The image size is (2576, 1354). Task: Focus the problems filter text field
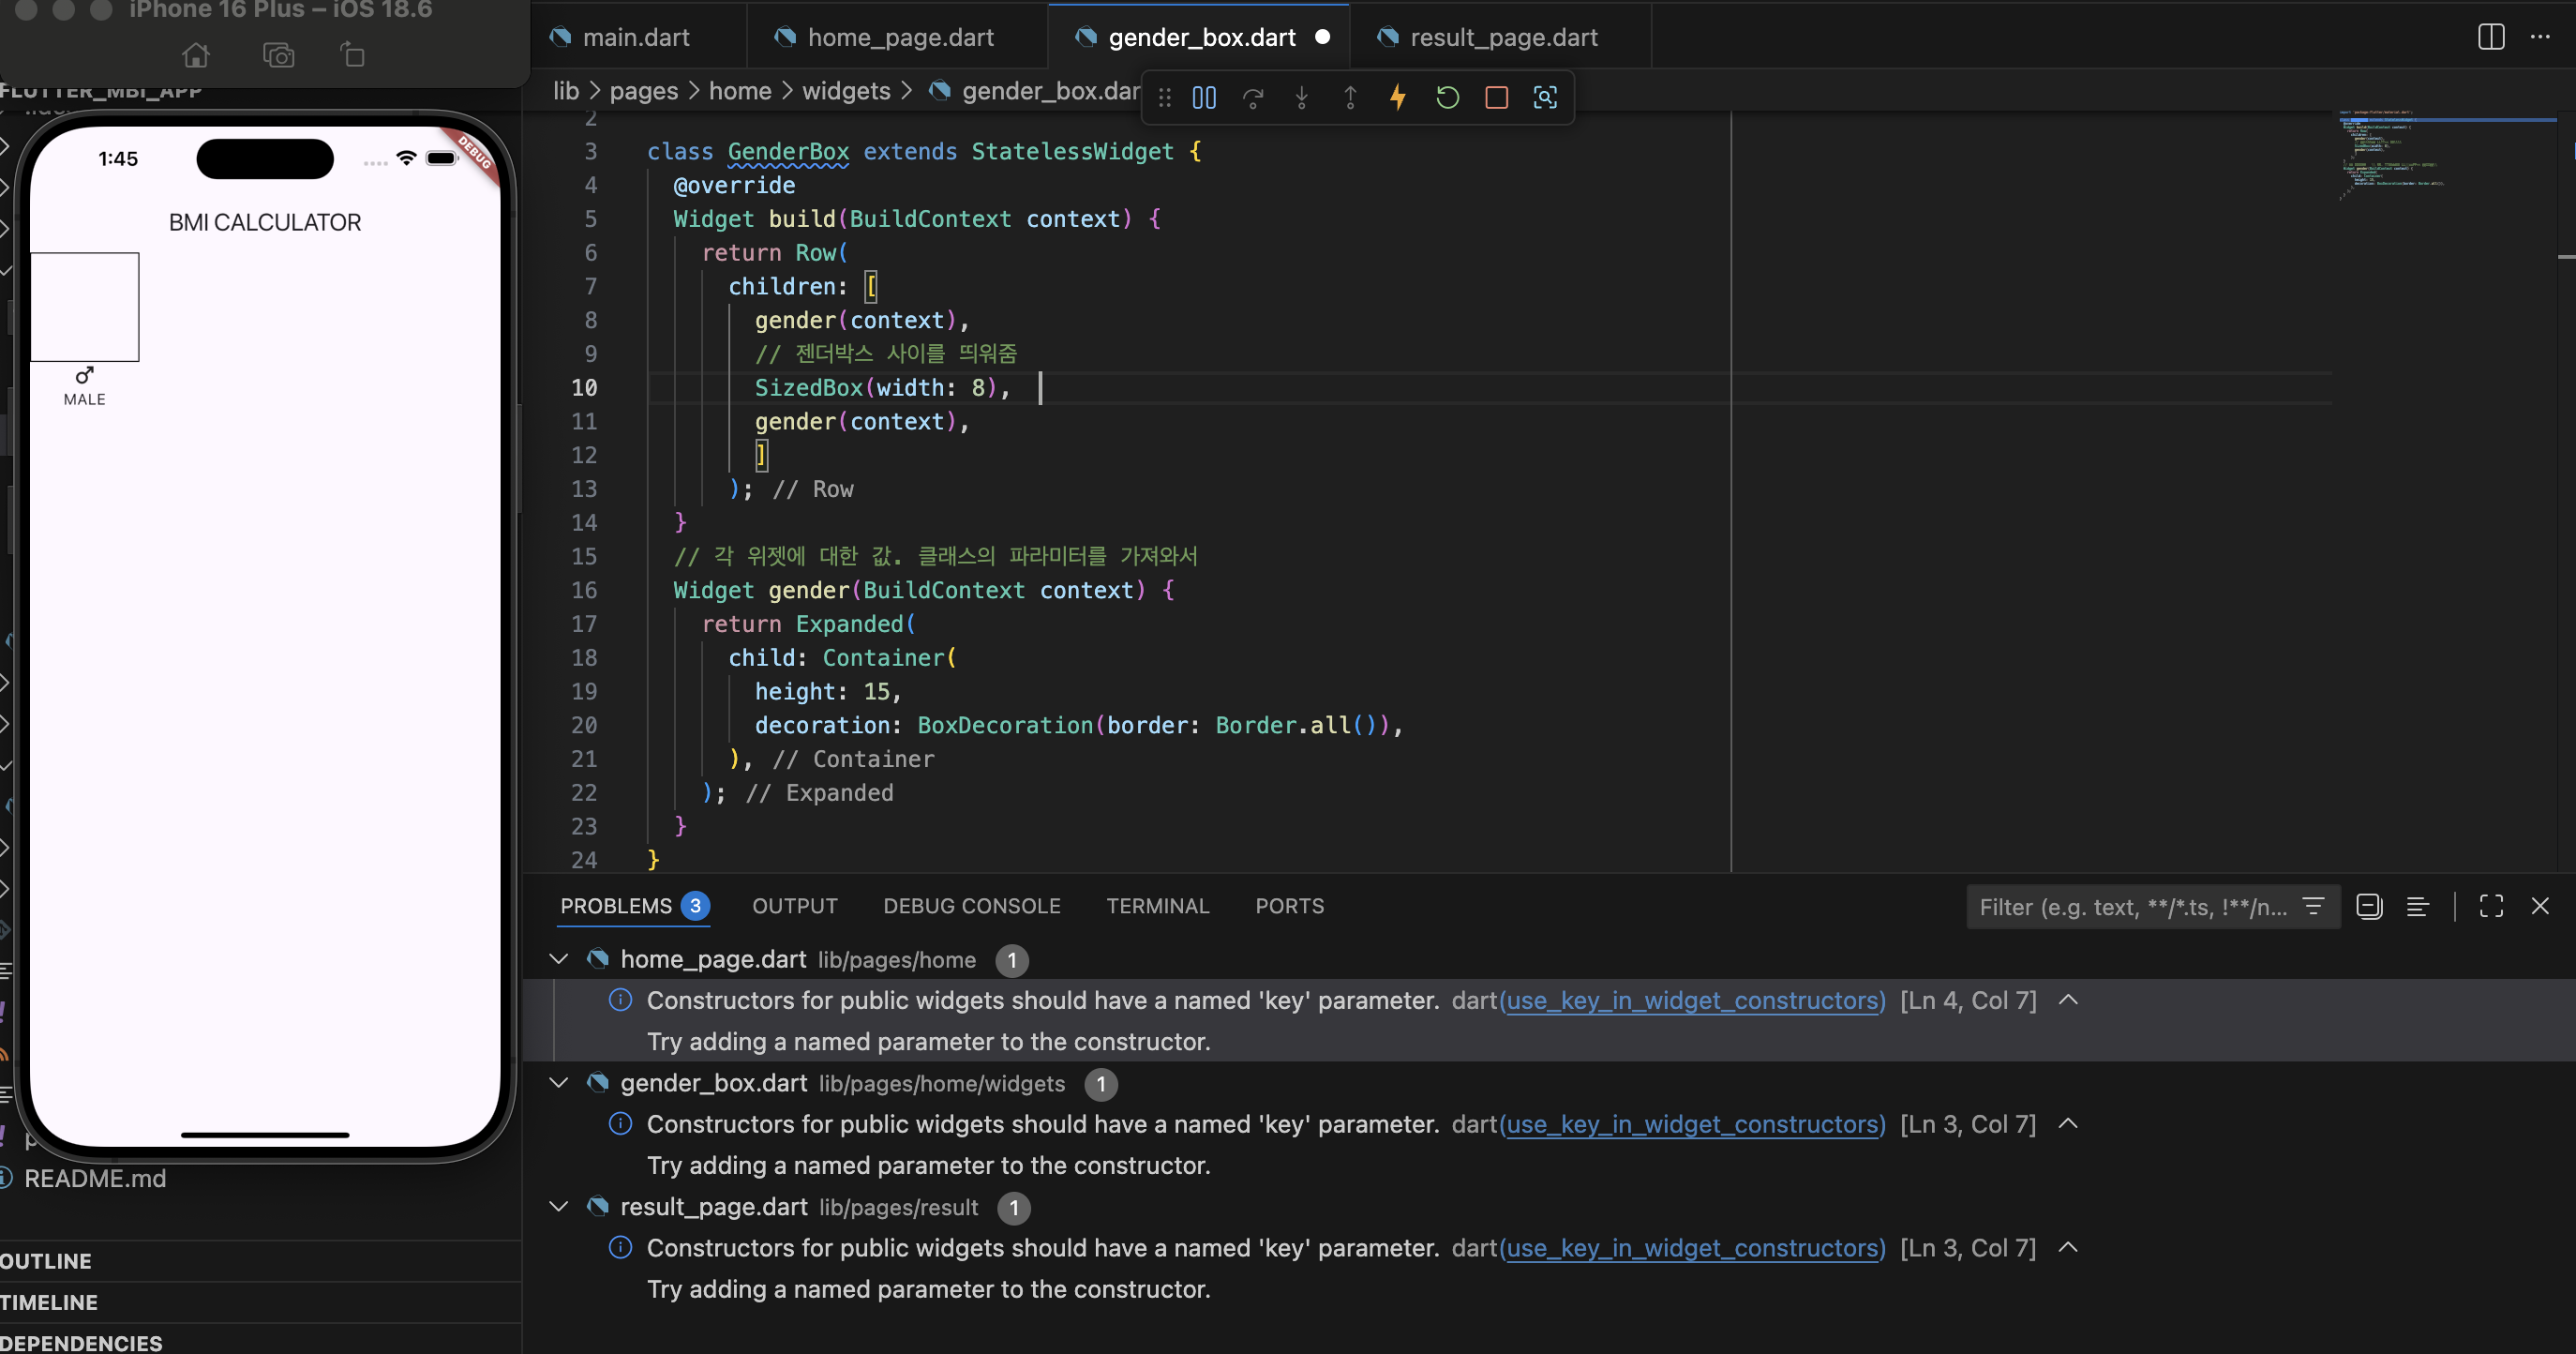pyautogui.click(x=2135, y=907)
